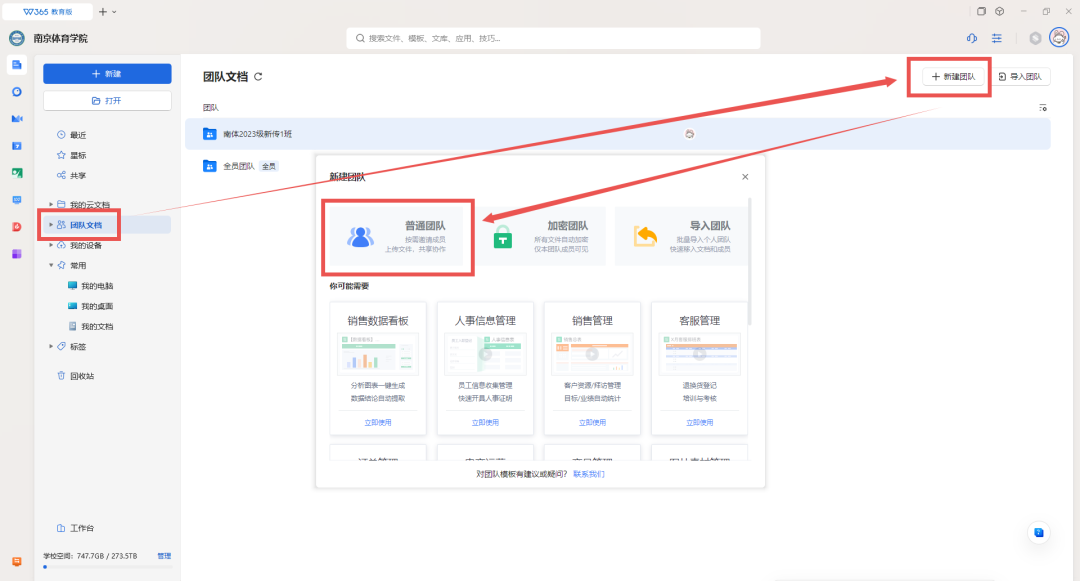1080x581 pixels.
Task: Click the blue 新建 button
Action: click(107, 74)
